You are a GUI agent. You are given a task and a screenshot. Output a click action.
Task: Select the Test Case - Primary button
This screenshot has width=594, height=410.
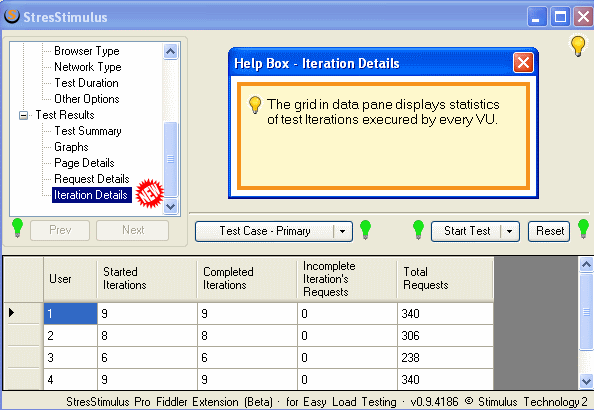point(265,231)
